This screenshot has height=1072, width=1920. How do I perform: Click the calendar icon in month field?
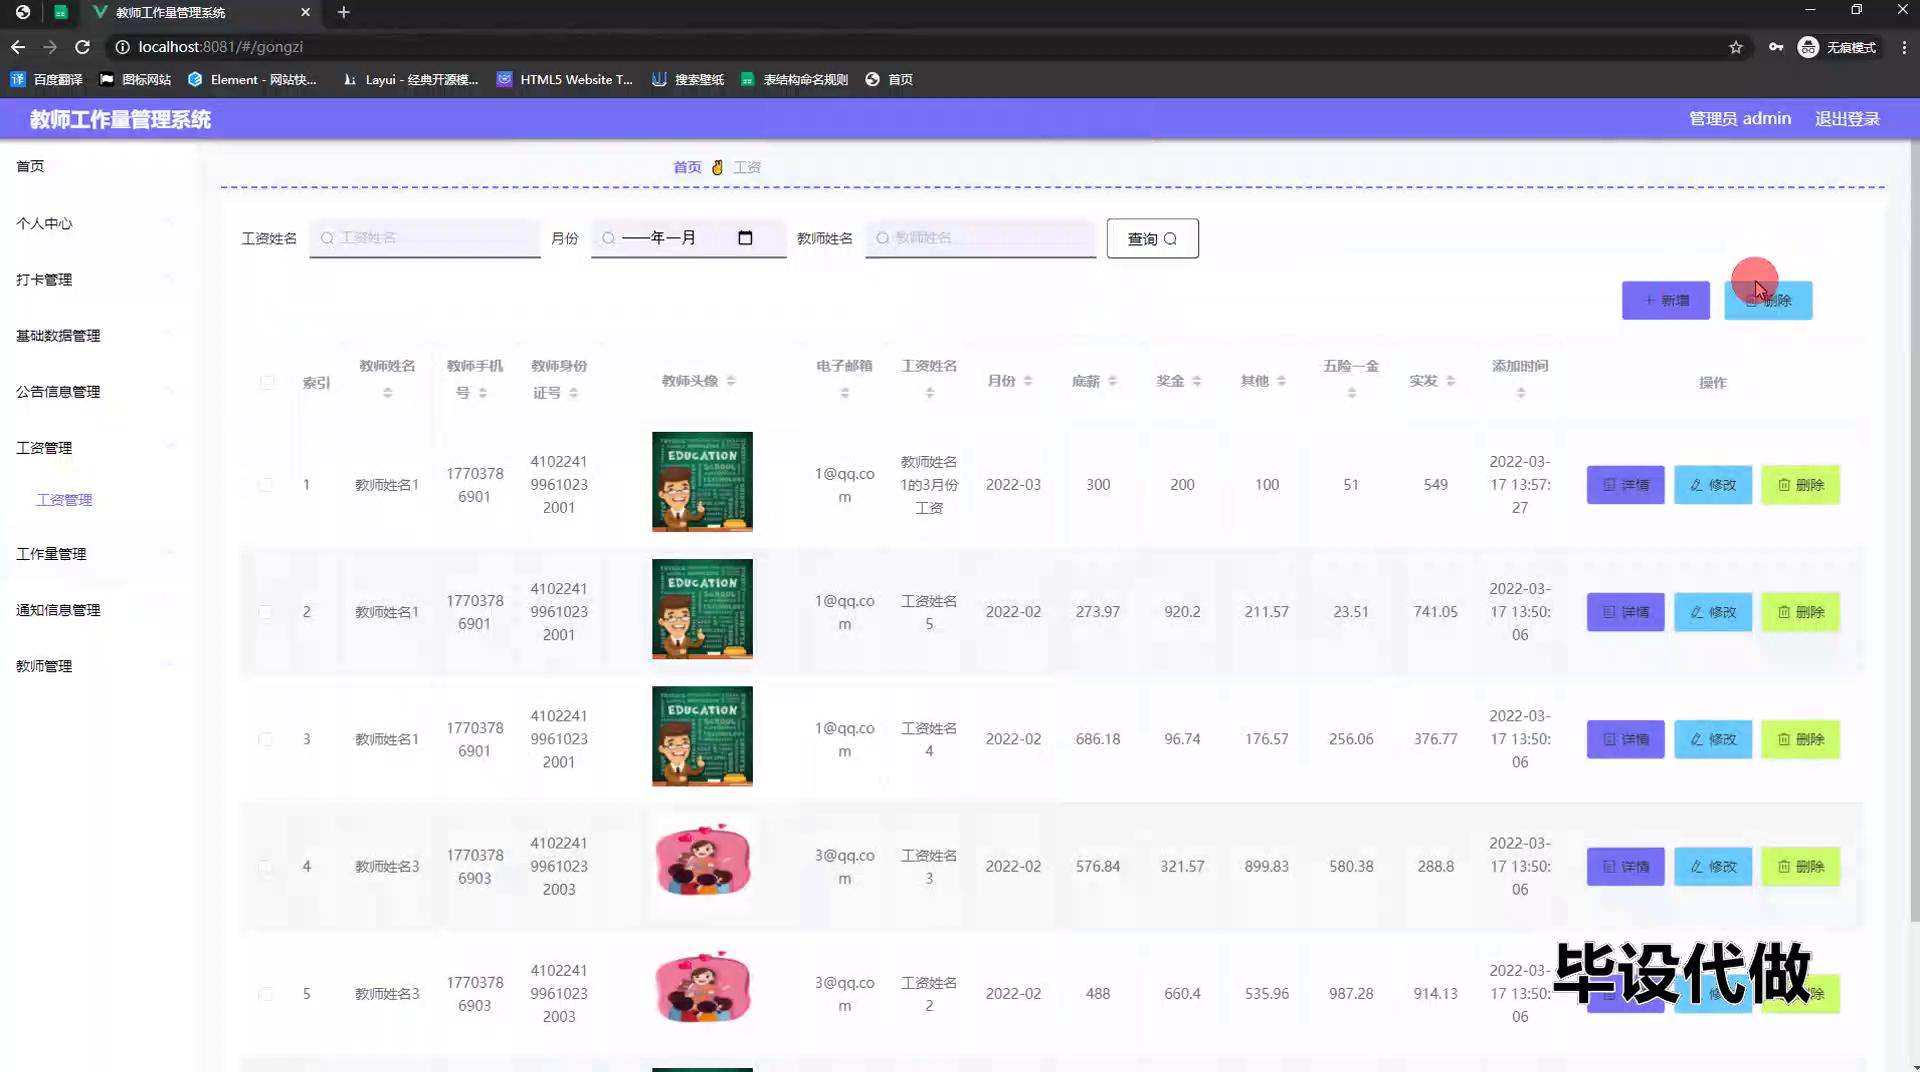tap(745, 238)
